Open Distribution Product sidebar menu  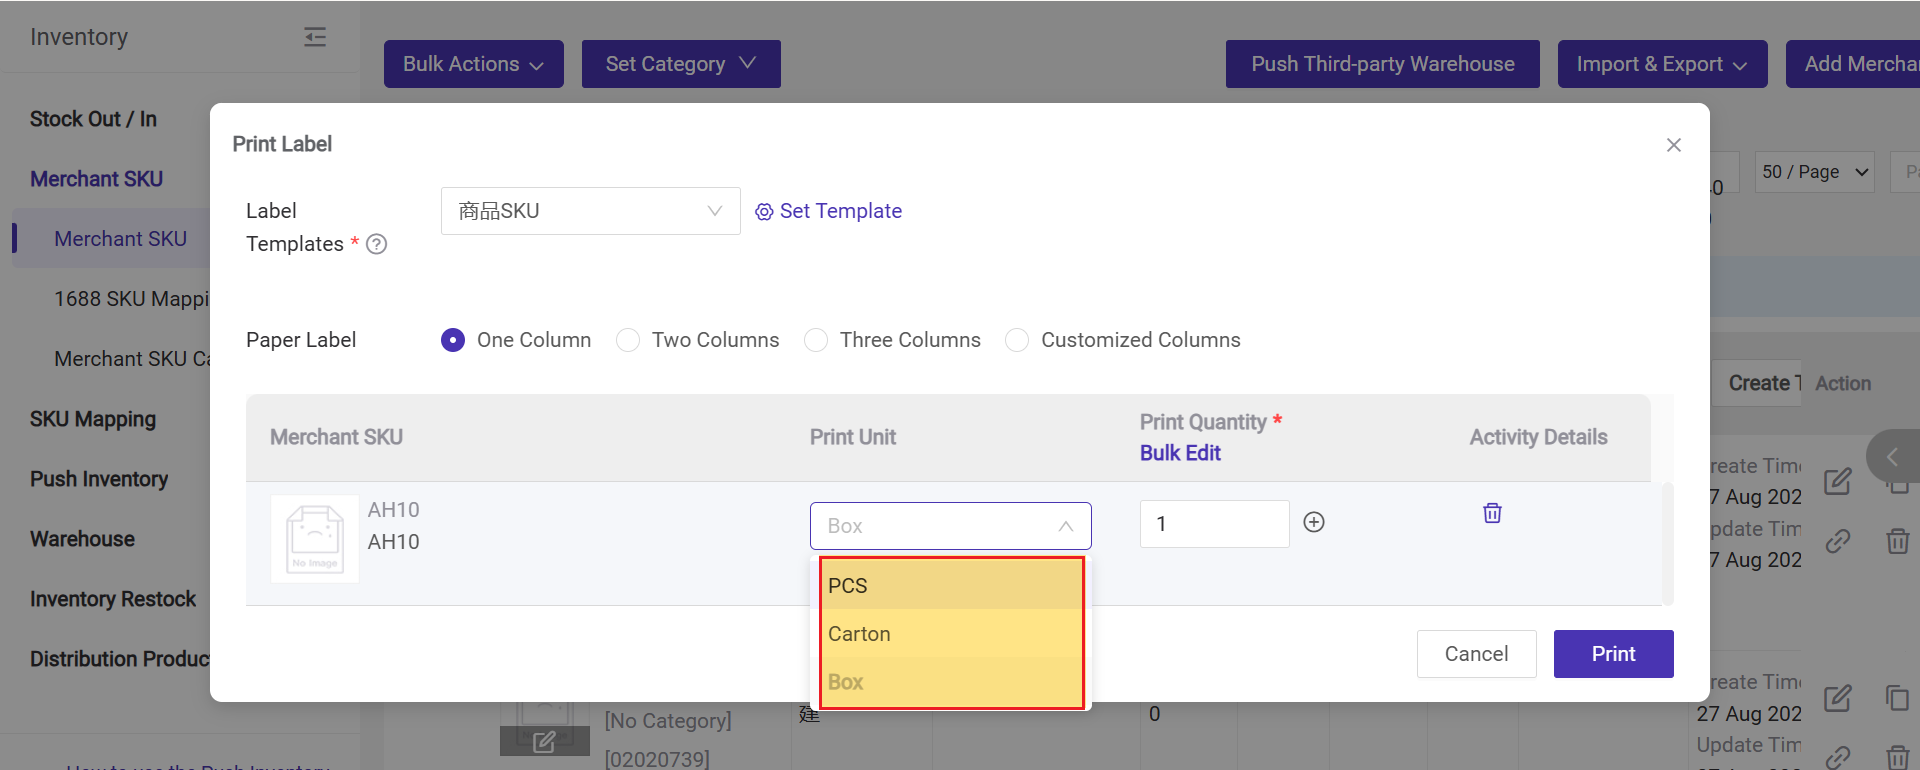point(120,659)
